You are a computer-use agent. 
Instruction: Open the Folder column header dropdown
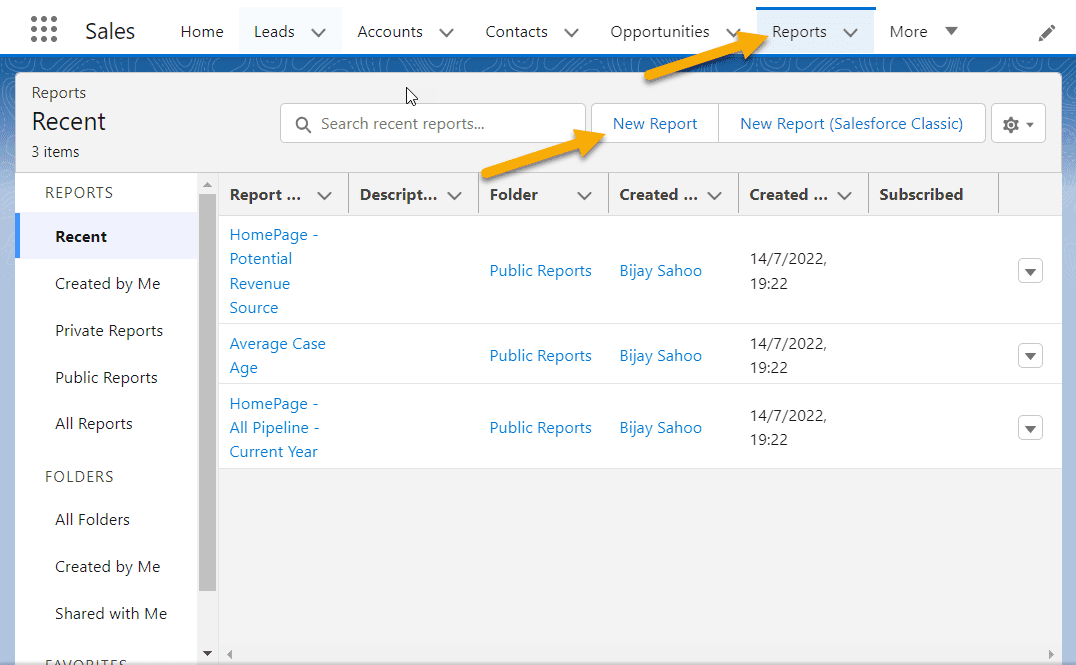tap(585, 194)
